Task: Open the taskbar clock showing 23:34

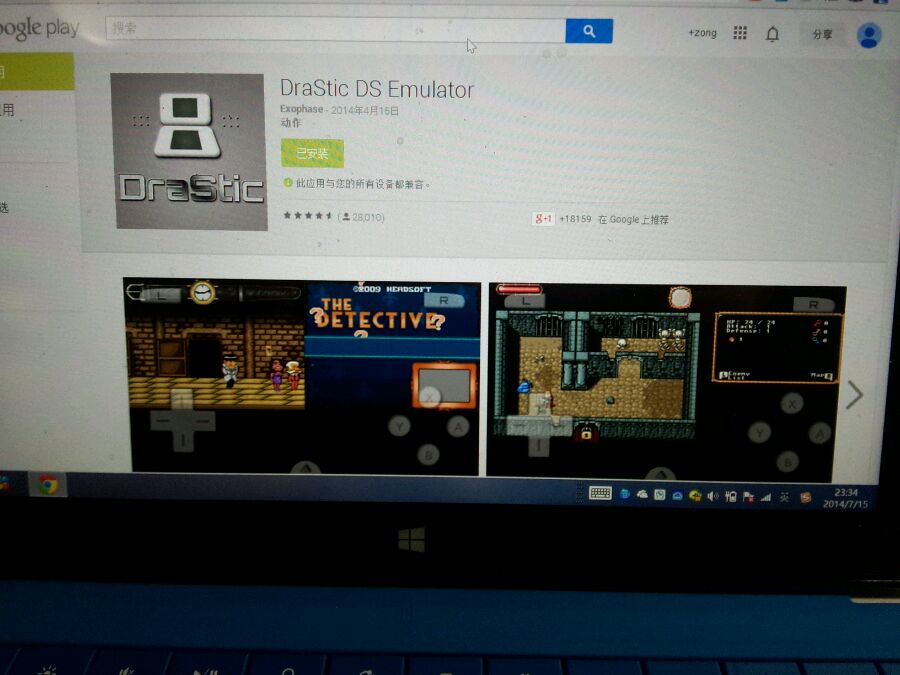Action: click(x=845, y=498)
